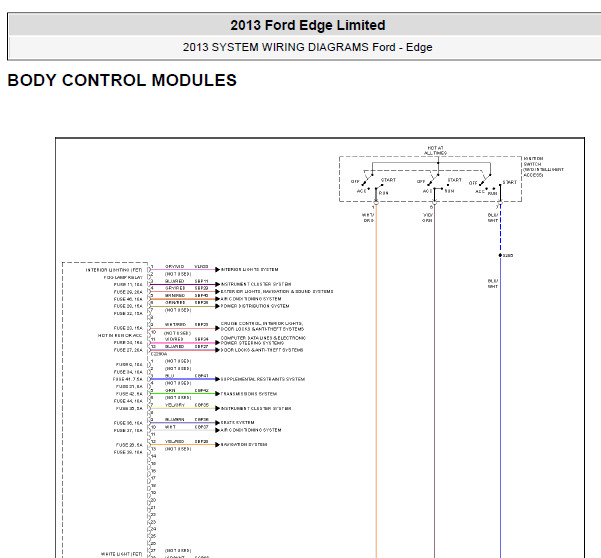601x558 pixels.
Task: Click the S280 splice dot on the blue wire
Action: [x=500, y=255]
